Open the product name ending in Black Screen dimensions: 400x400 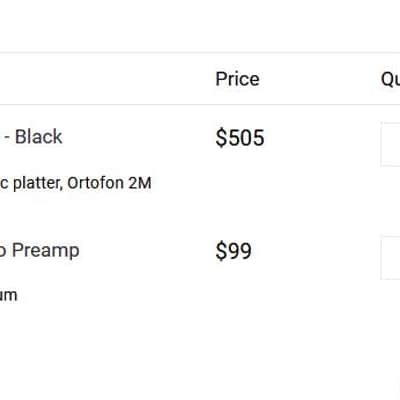click(x=31, y=137)
